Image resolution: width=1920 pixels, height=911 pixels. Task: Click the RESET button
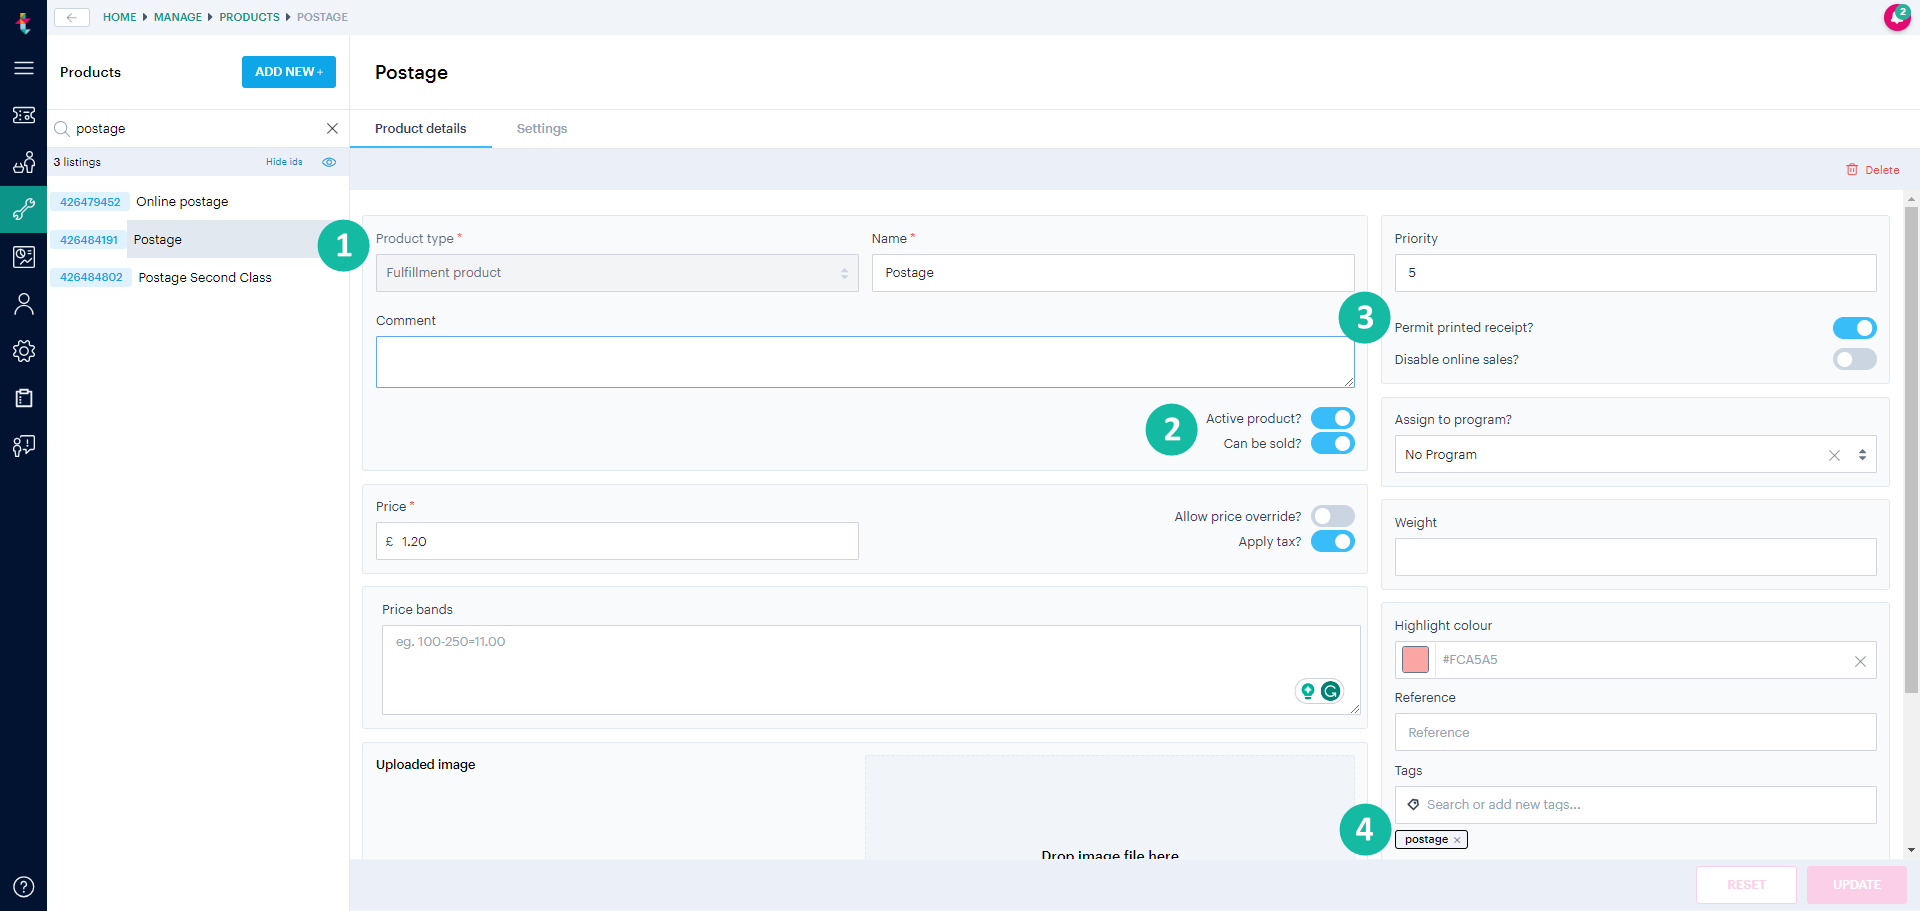pos(1746,885)
